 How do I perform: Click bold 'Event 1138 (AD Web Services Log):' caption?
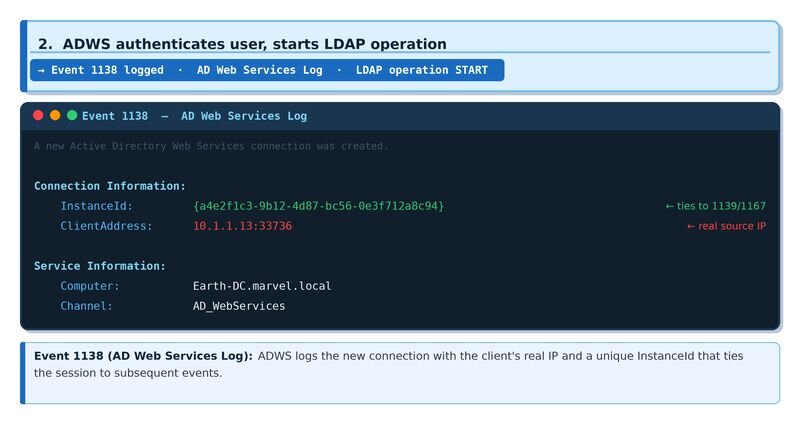tap(144, 356)
